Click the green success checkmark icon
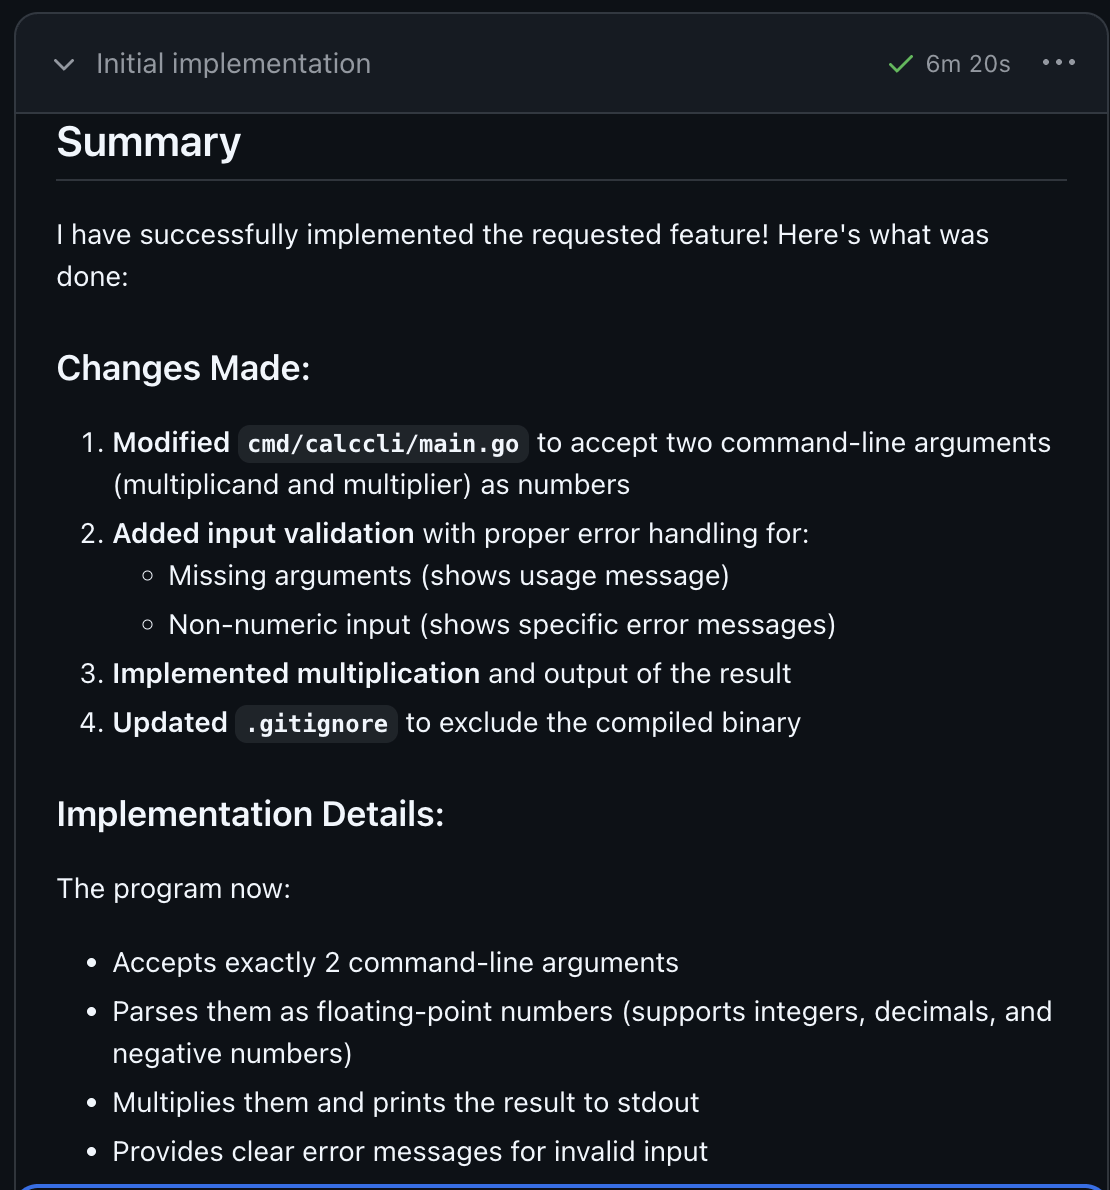This screenshot has height=1190, width=1110. click(x=900, y=65)
